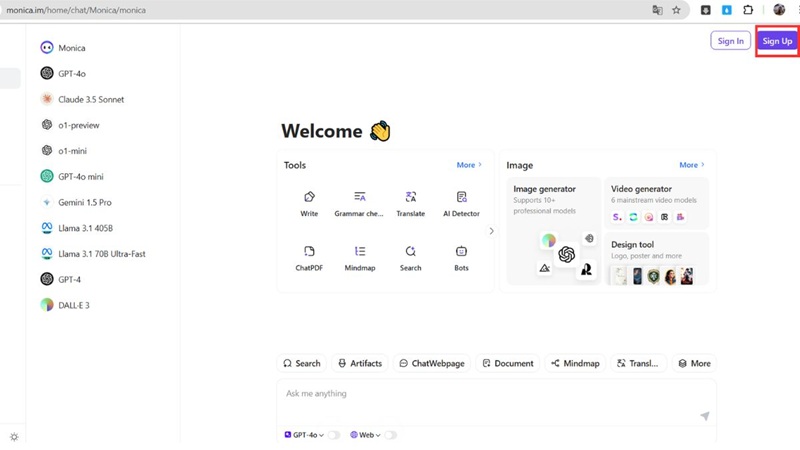Open the Web dropdown in chat box
This screenshot has width=800, height=450.
coord(365,435)
